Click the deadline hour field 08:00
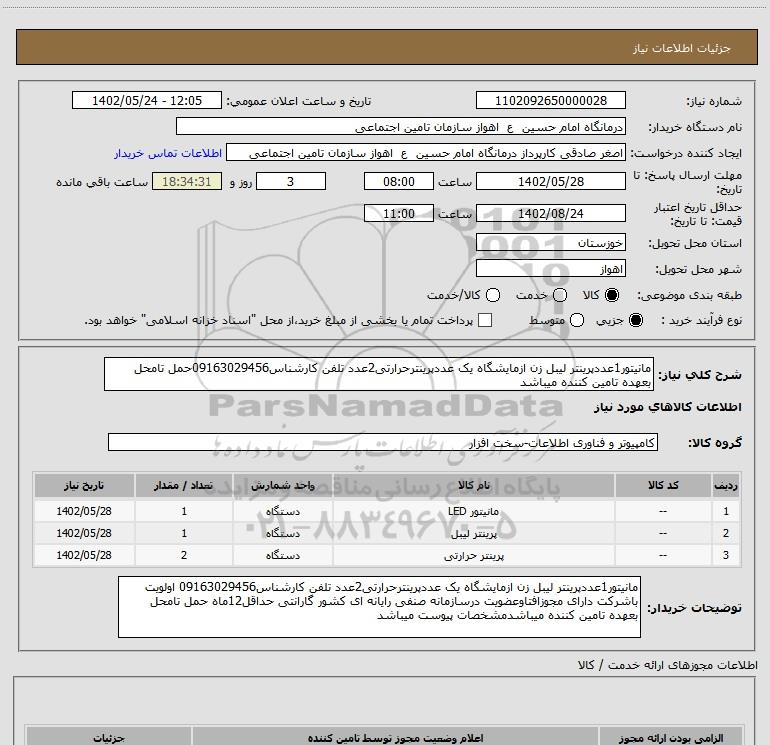Screen dimensions: 770x745 point(399,182)
